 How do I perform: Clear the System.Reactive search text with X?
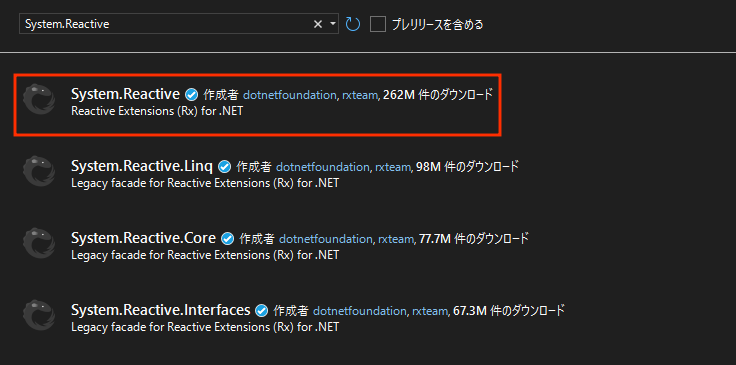click(x=318, y=24)
